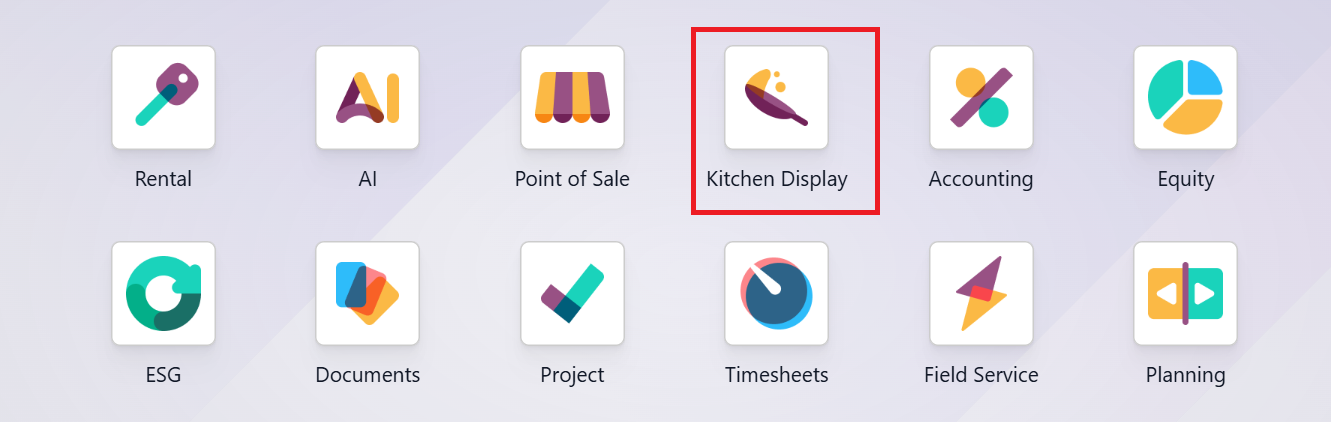Image resolution: width=1331 pixels, height=422 pixels.
Task: Launch the AI app icon
Action: (367, 97)
